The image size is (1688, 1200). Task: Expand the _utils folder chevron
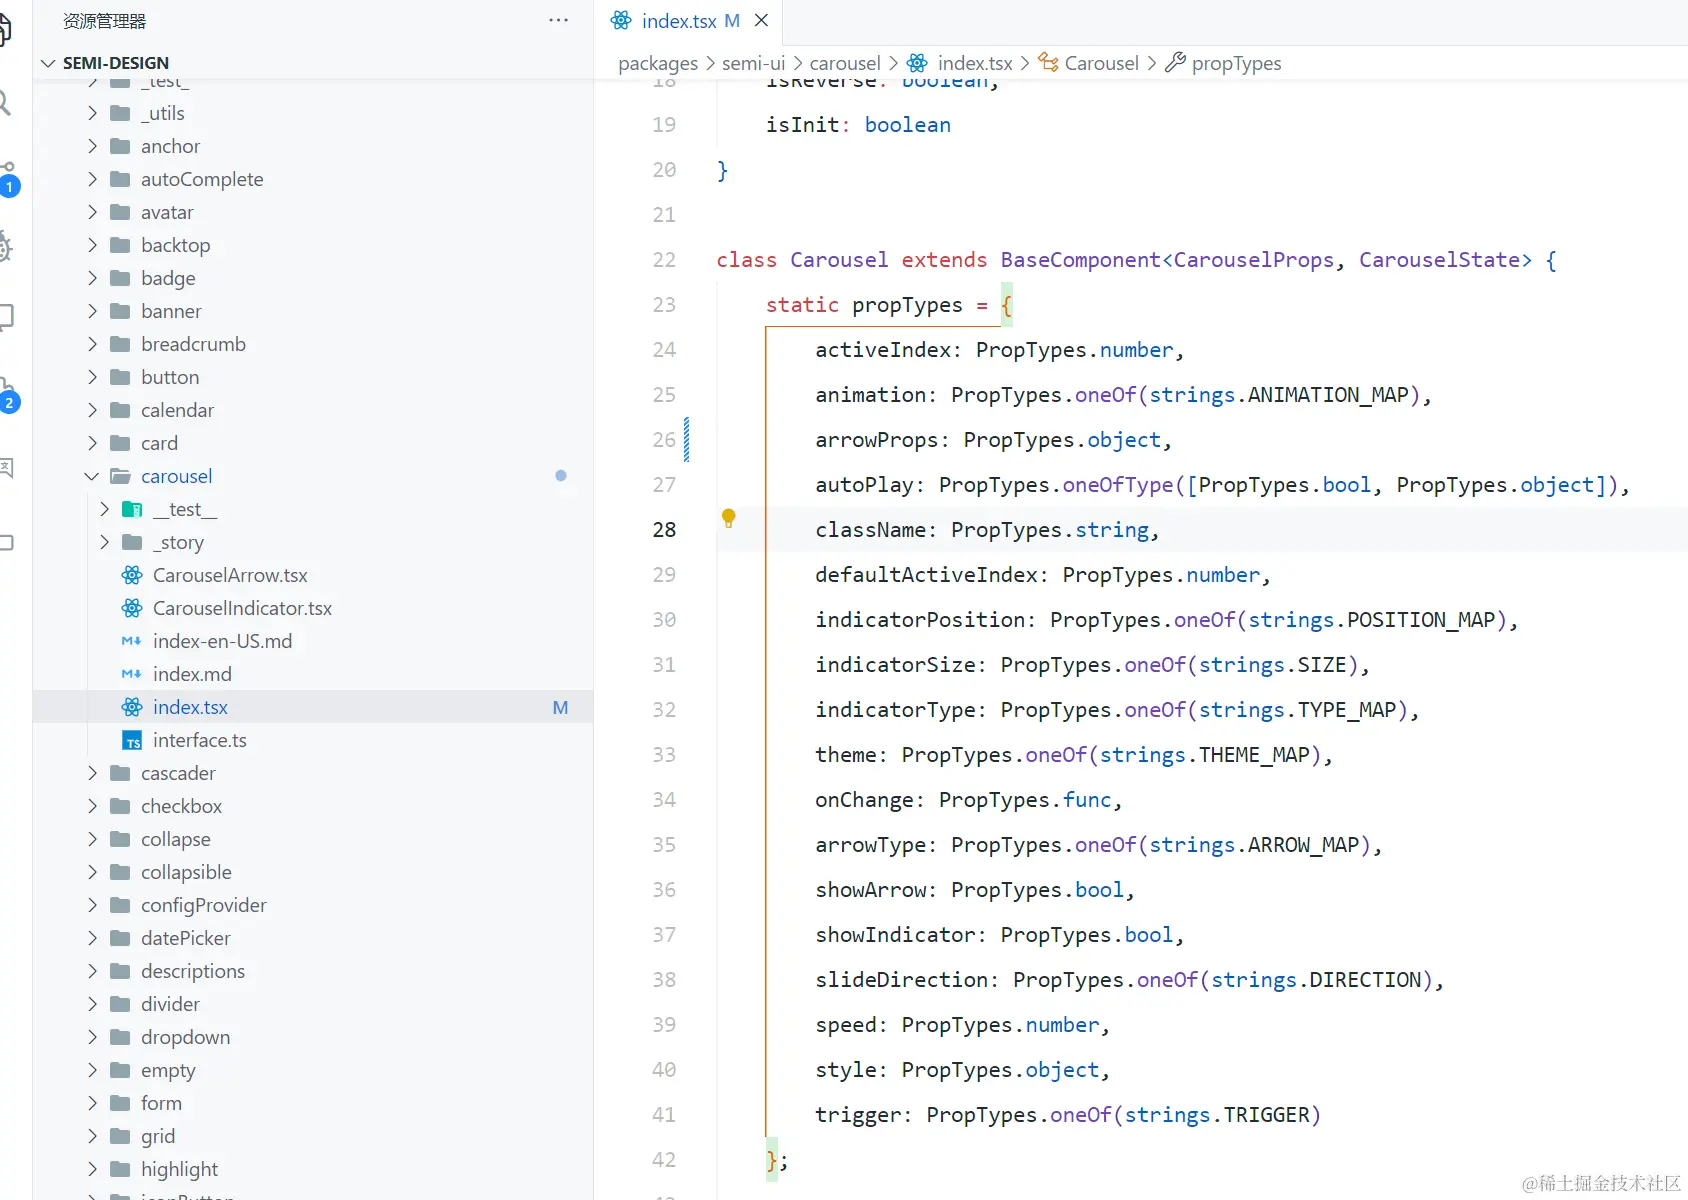[x=92, y=113]
